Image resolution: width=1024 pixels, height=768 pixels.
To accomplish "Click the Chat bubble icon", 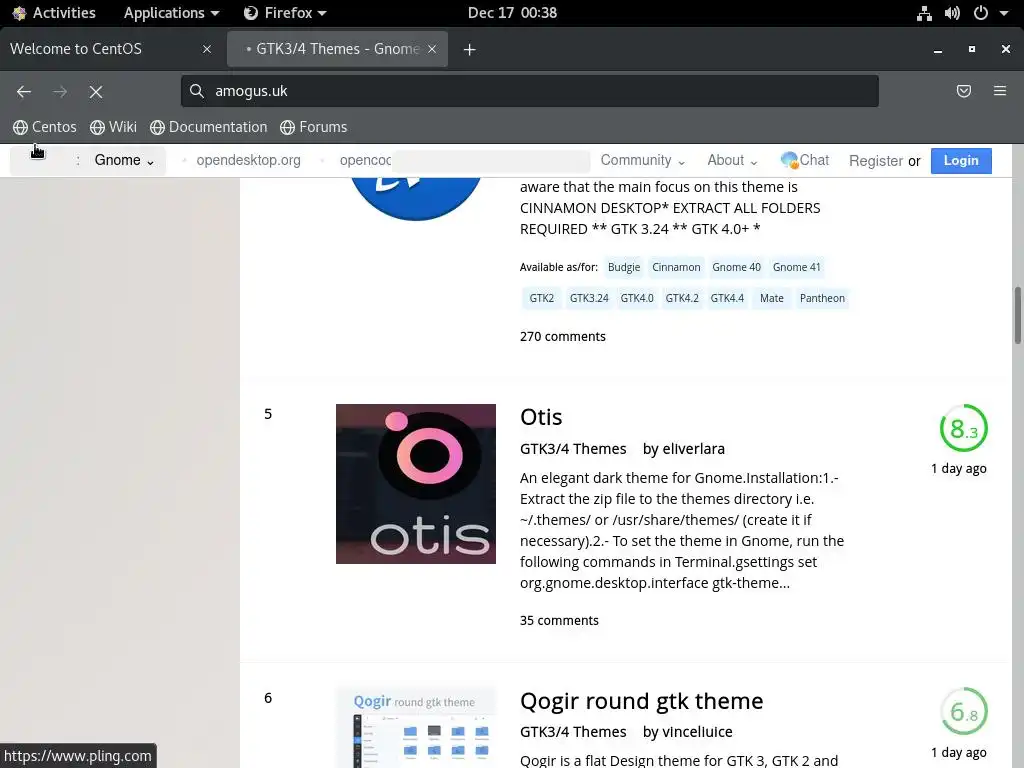I will pos(790,160).
